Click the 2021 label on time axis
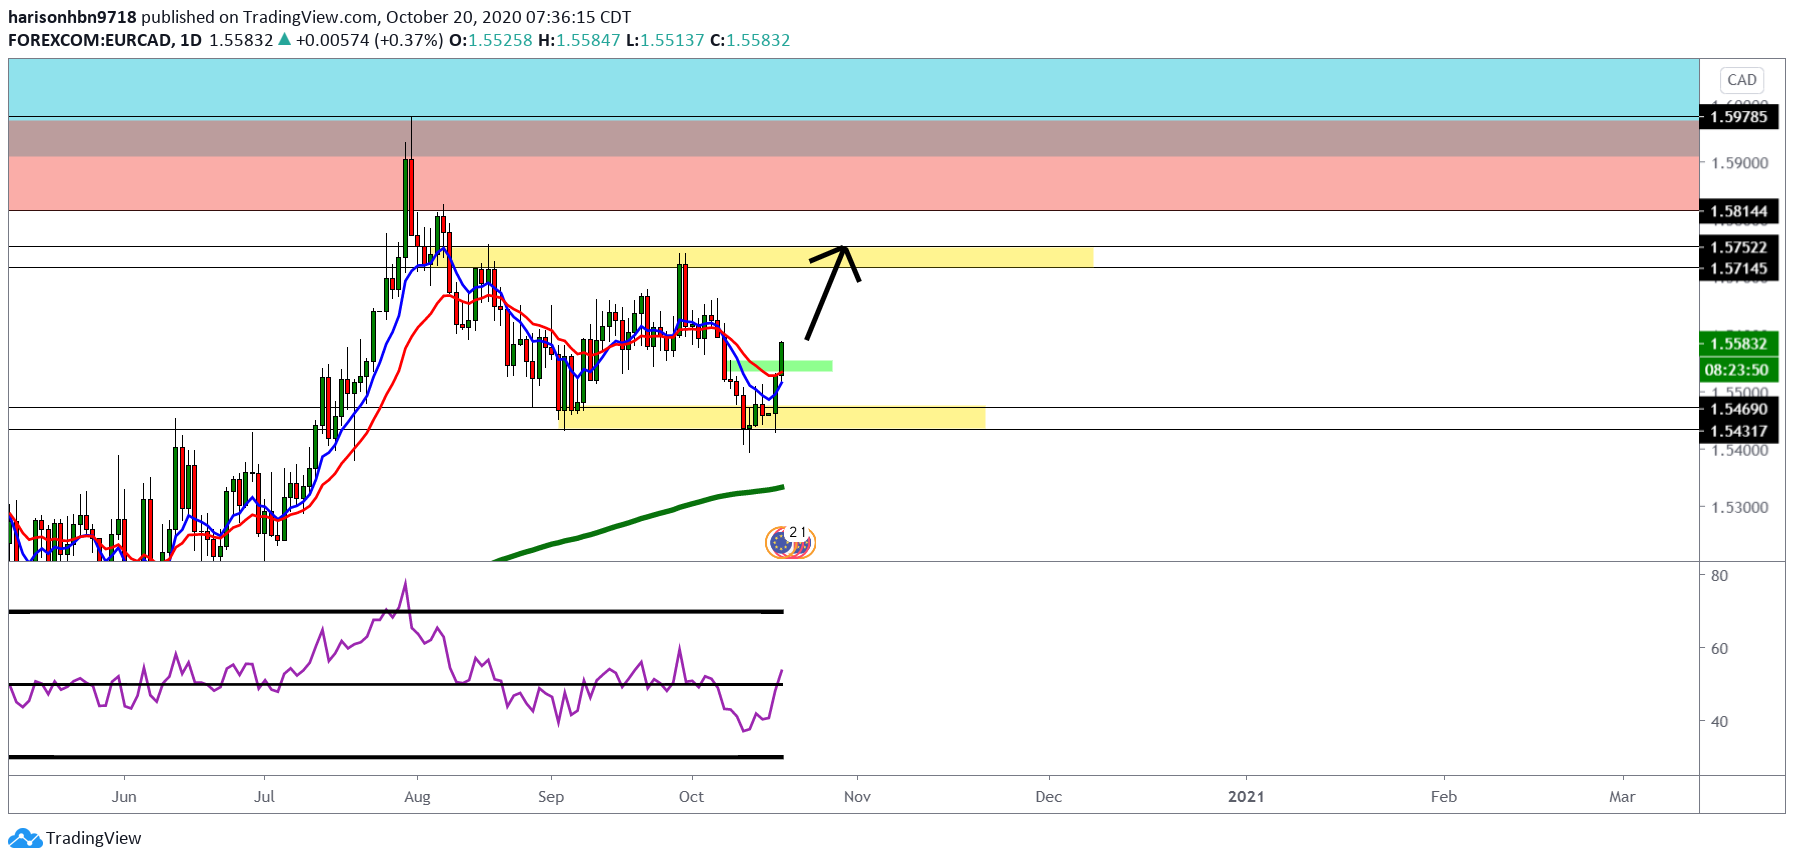 point(1246,797)
